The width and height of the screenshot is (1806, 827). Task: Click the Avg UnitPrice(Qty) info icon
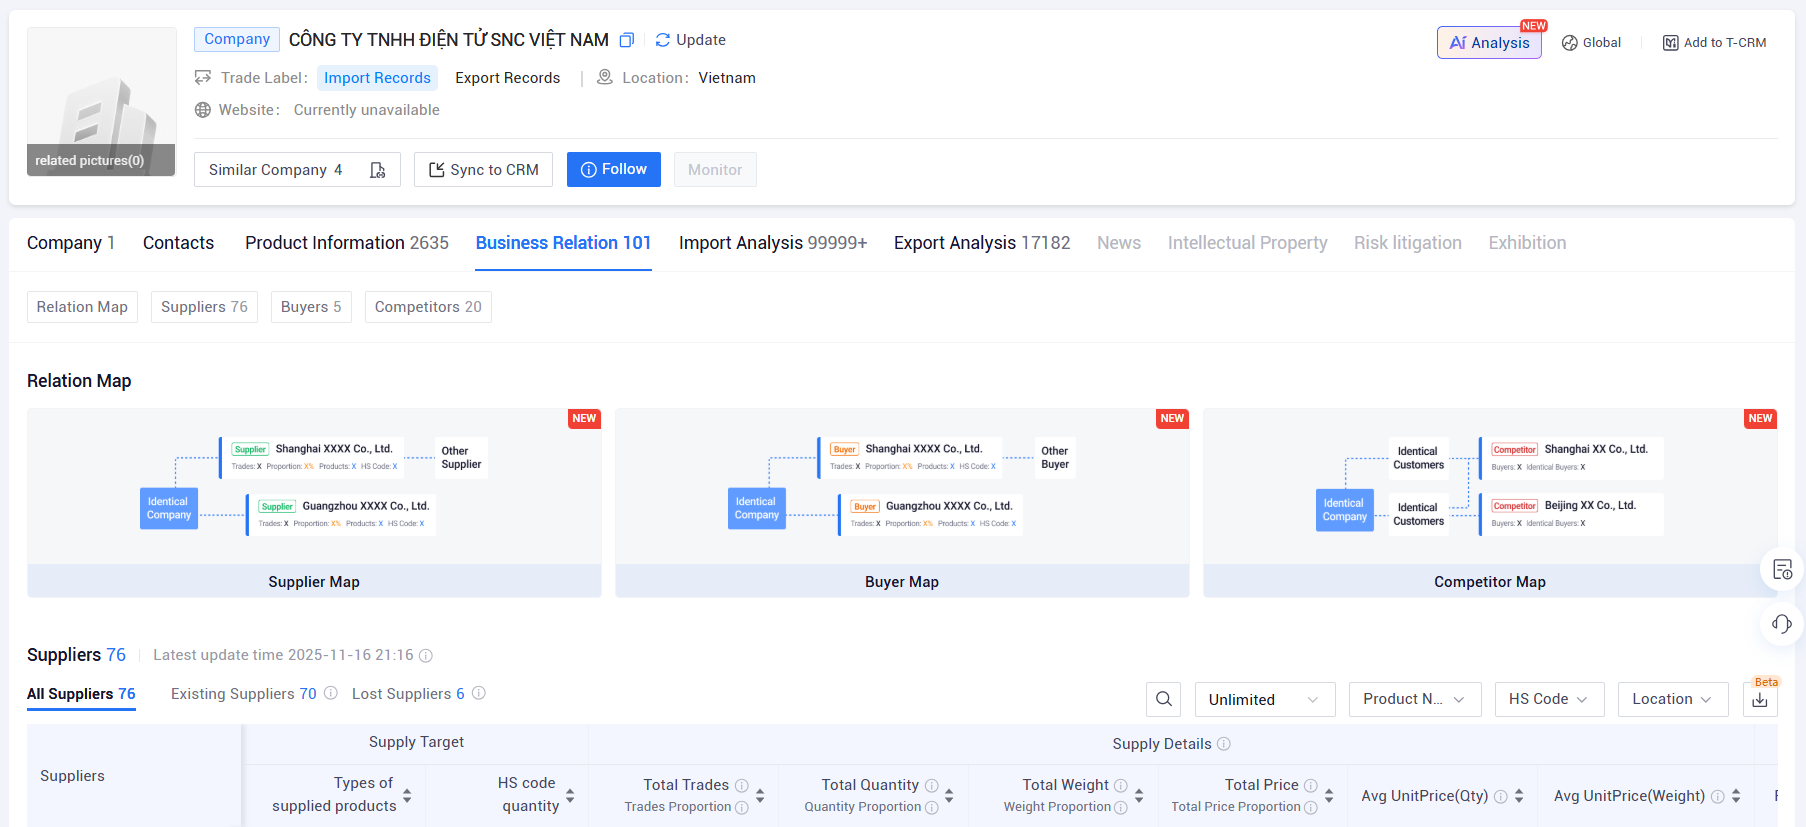pyautogui.click(x=1501, y=797)
